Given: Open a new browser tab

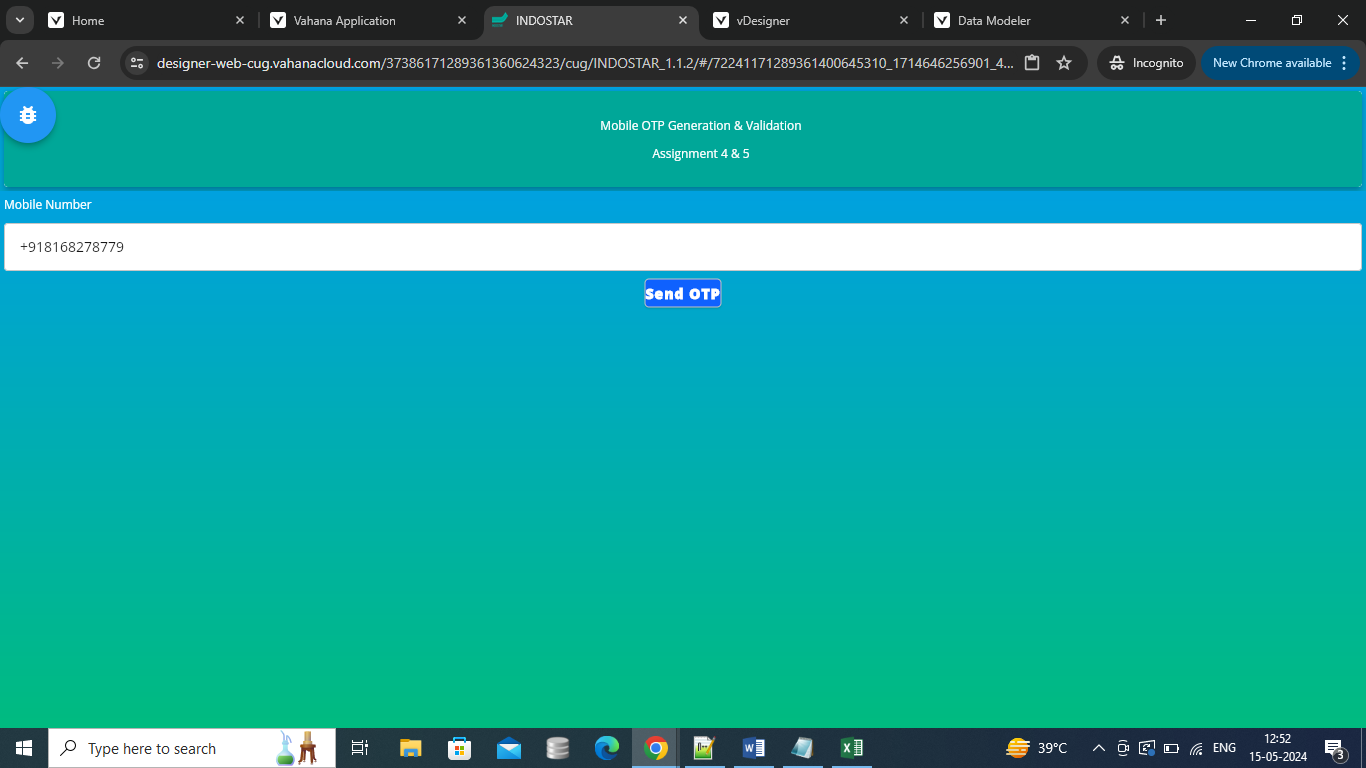Looking at the screenshot, I should [x=1161, y=20].
